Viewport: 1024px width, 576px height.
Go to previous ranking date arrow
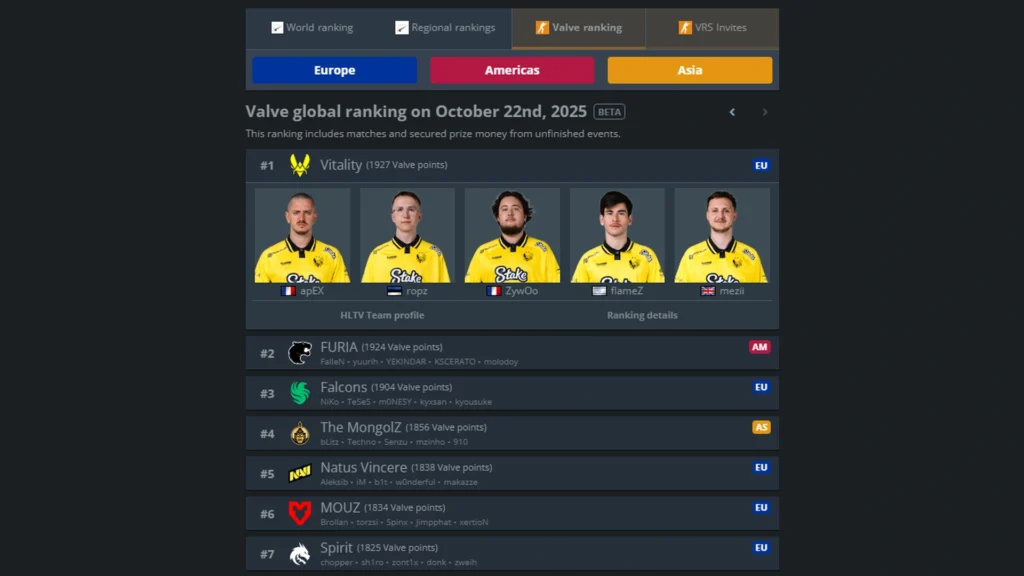732,112
